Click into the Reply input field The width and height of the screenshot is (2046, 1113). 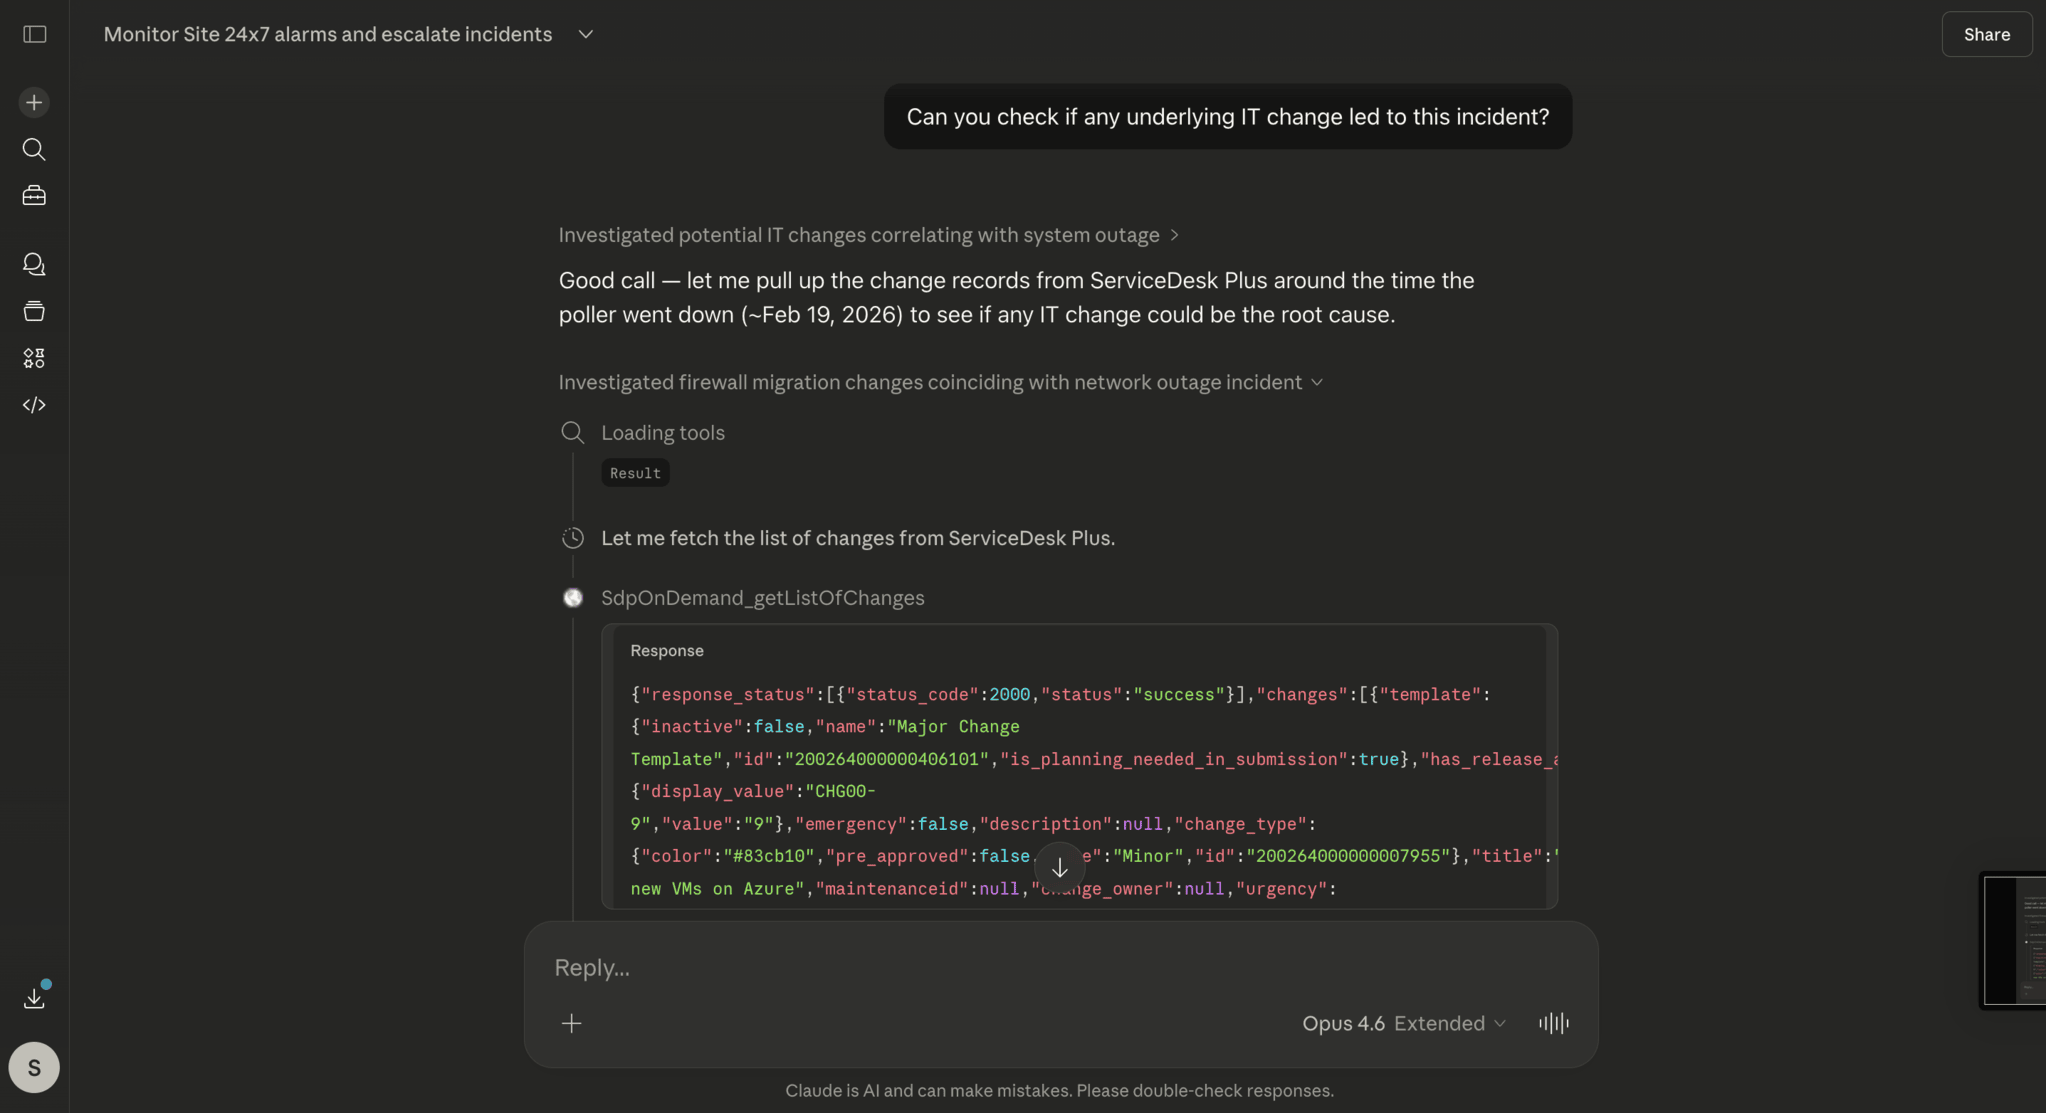pos(1060,967)
